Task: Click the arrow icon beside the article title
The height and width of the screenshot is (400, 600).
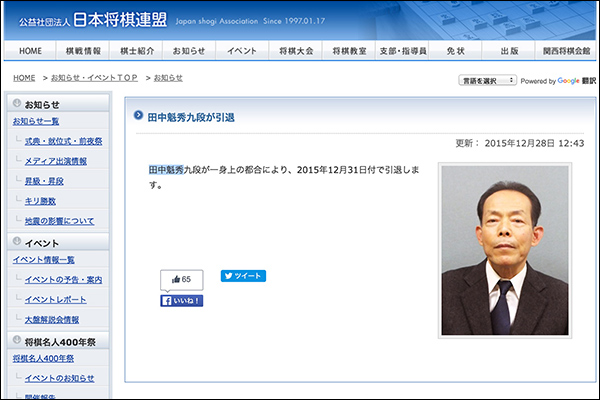Action: (139, 117)
